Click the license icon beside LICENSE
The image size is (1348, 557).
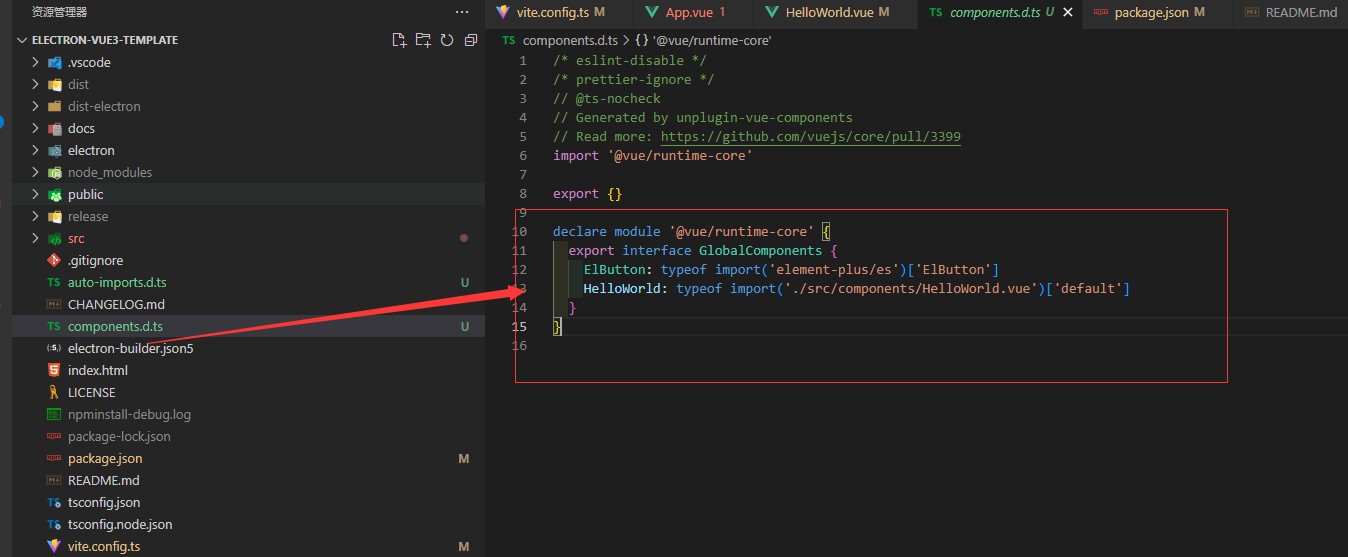[x=55, y=392]
